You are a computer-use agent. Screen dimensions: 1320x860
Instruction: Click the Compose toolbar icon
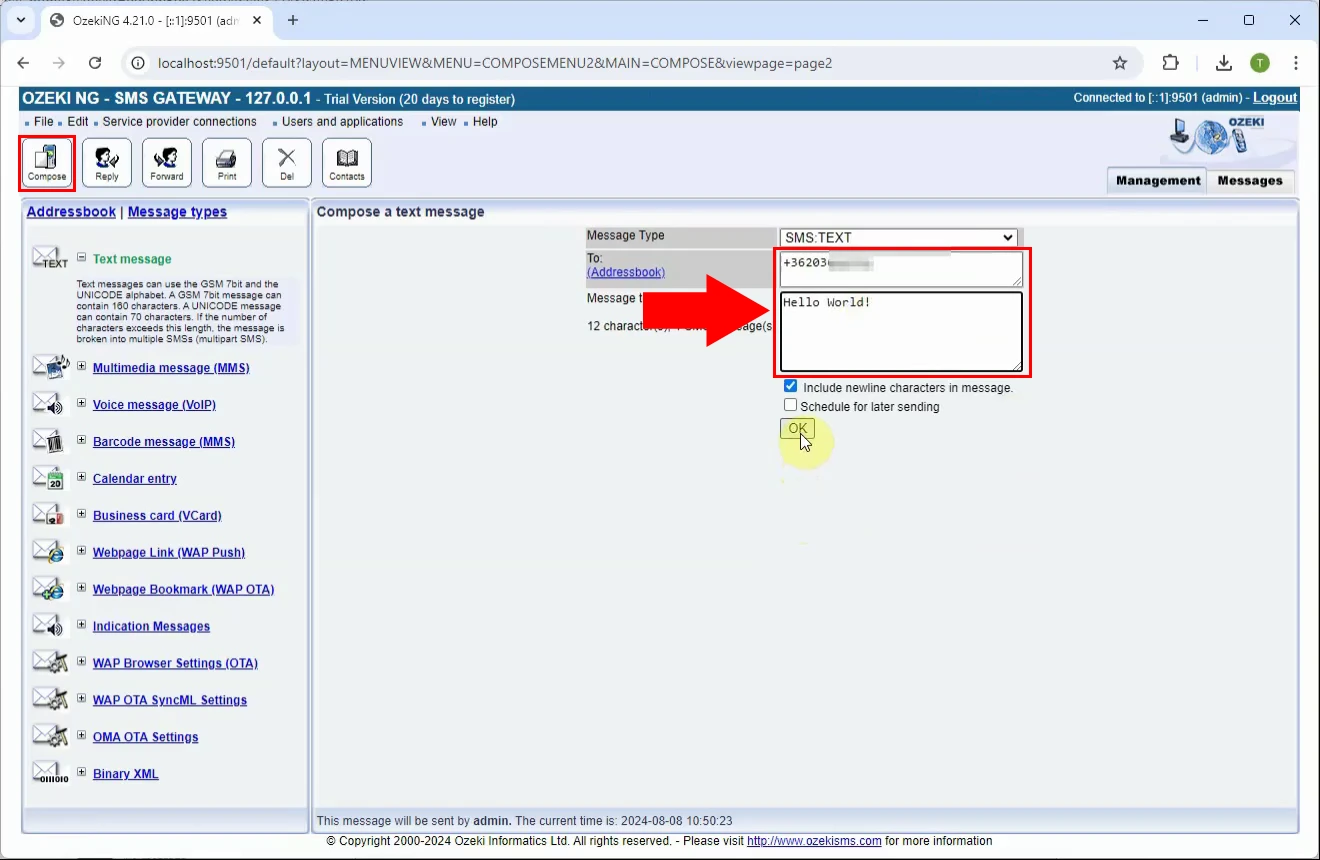(x=47, y=162)
